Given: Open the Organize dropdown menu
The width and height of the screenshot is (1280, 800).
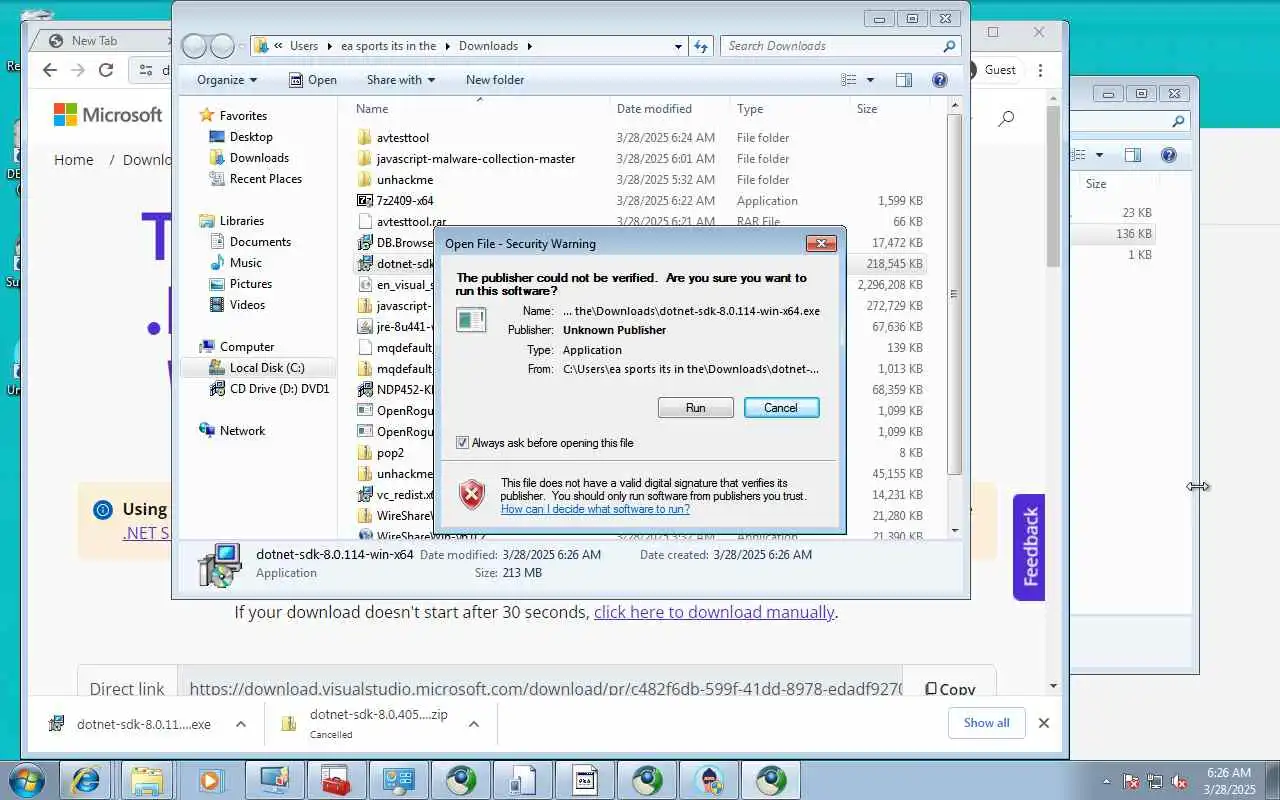Looking at the screenshot, I should pyautogui.click(x=227, y=80).
